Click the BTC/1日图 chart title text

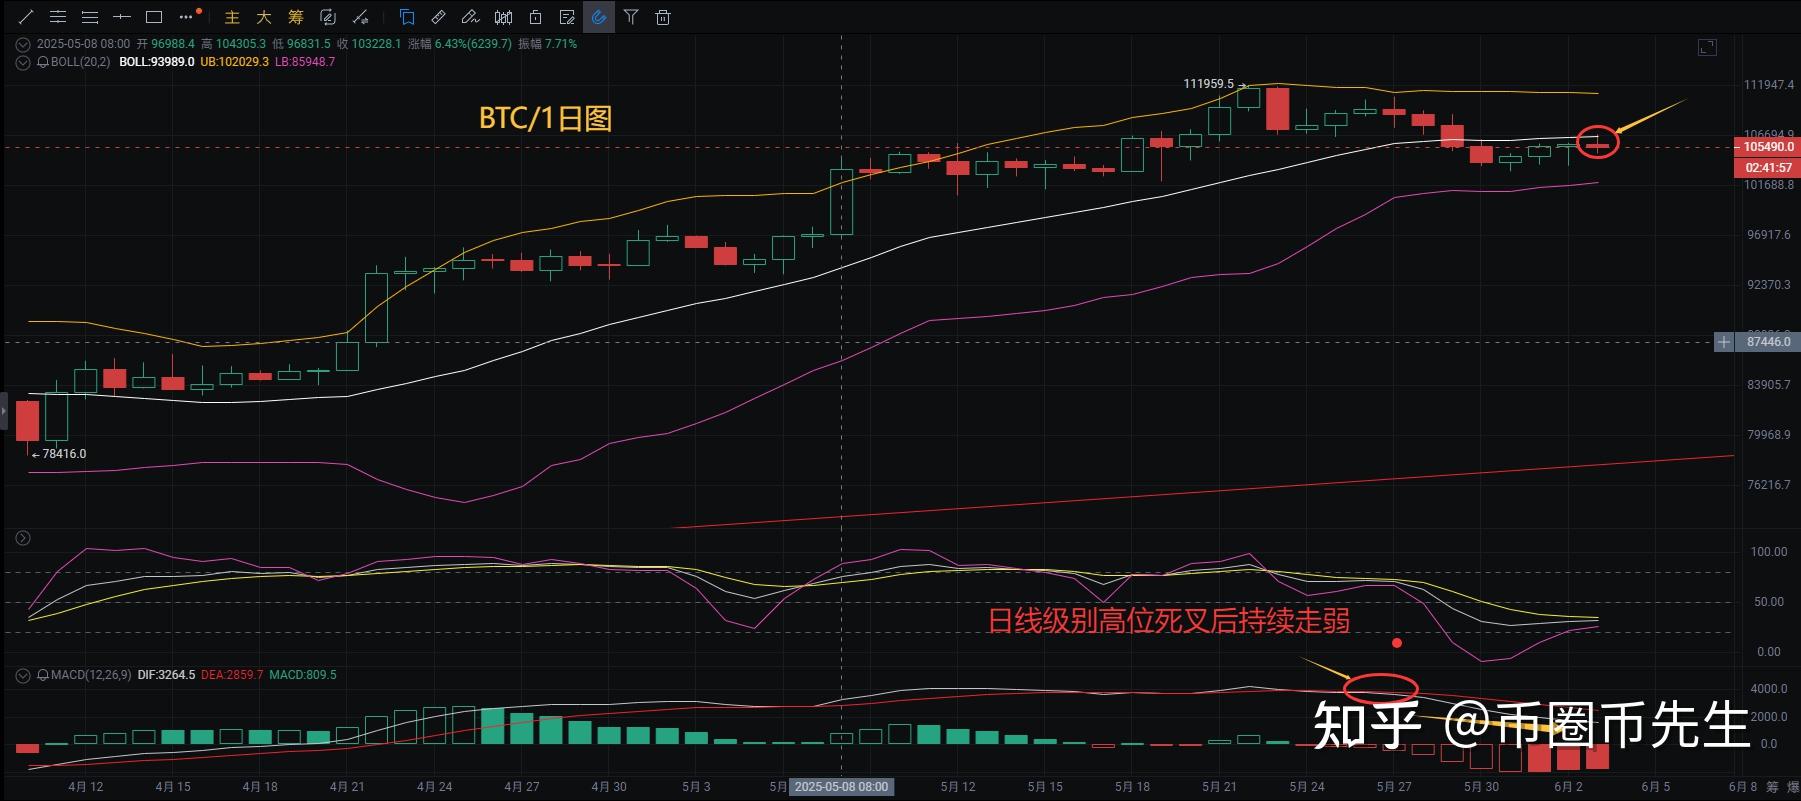pyautogui.click(x=545, y=118)
